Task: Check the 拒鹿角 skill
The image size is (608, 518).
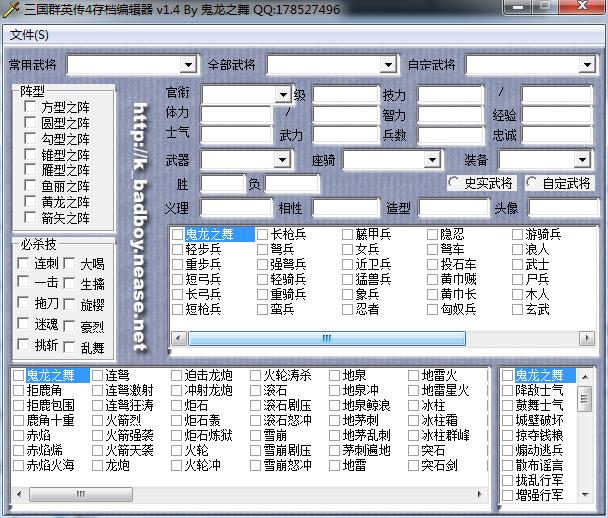Action: coord(18,390)
